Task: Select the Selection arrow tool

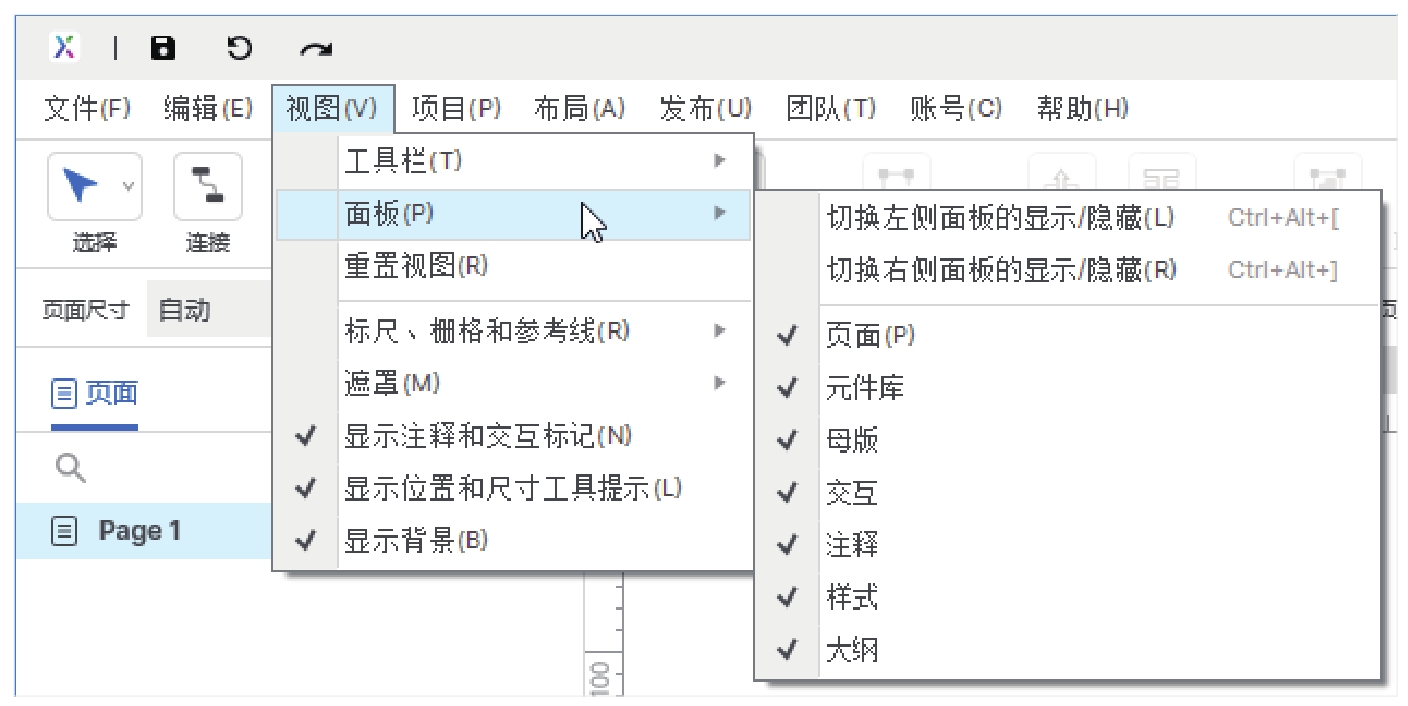Action: coord(81,186)
